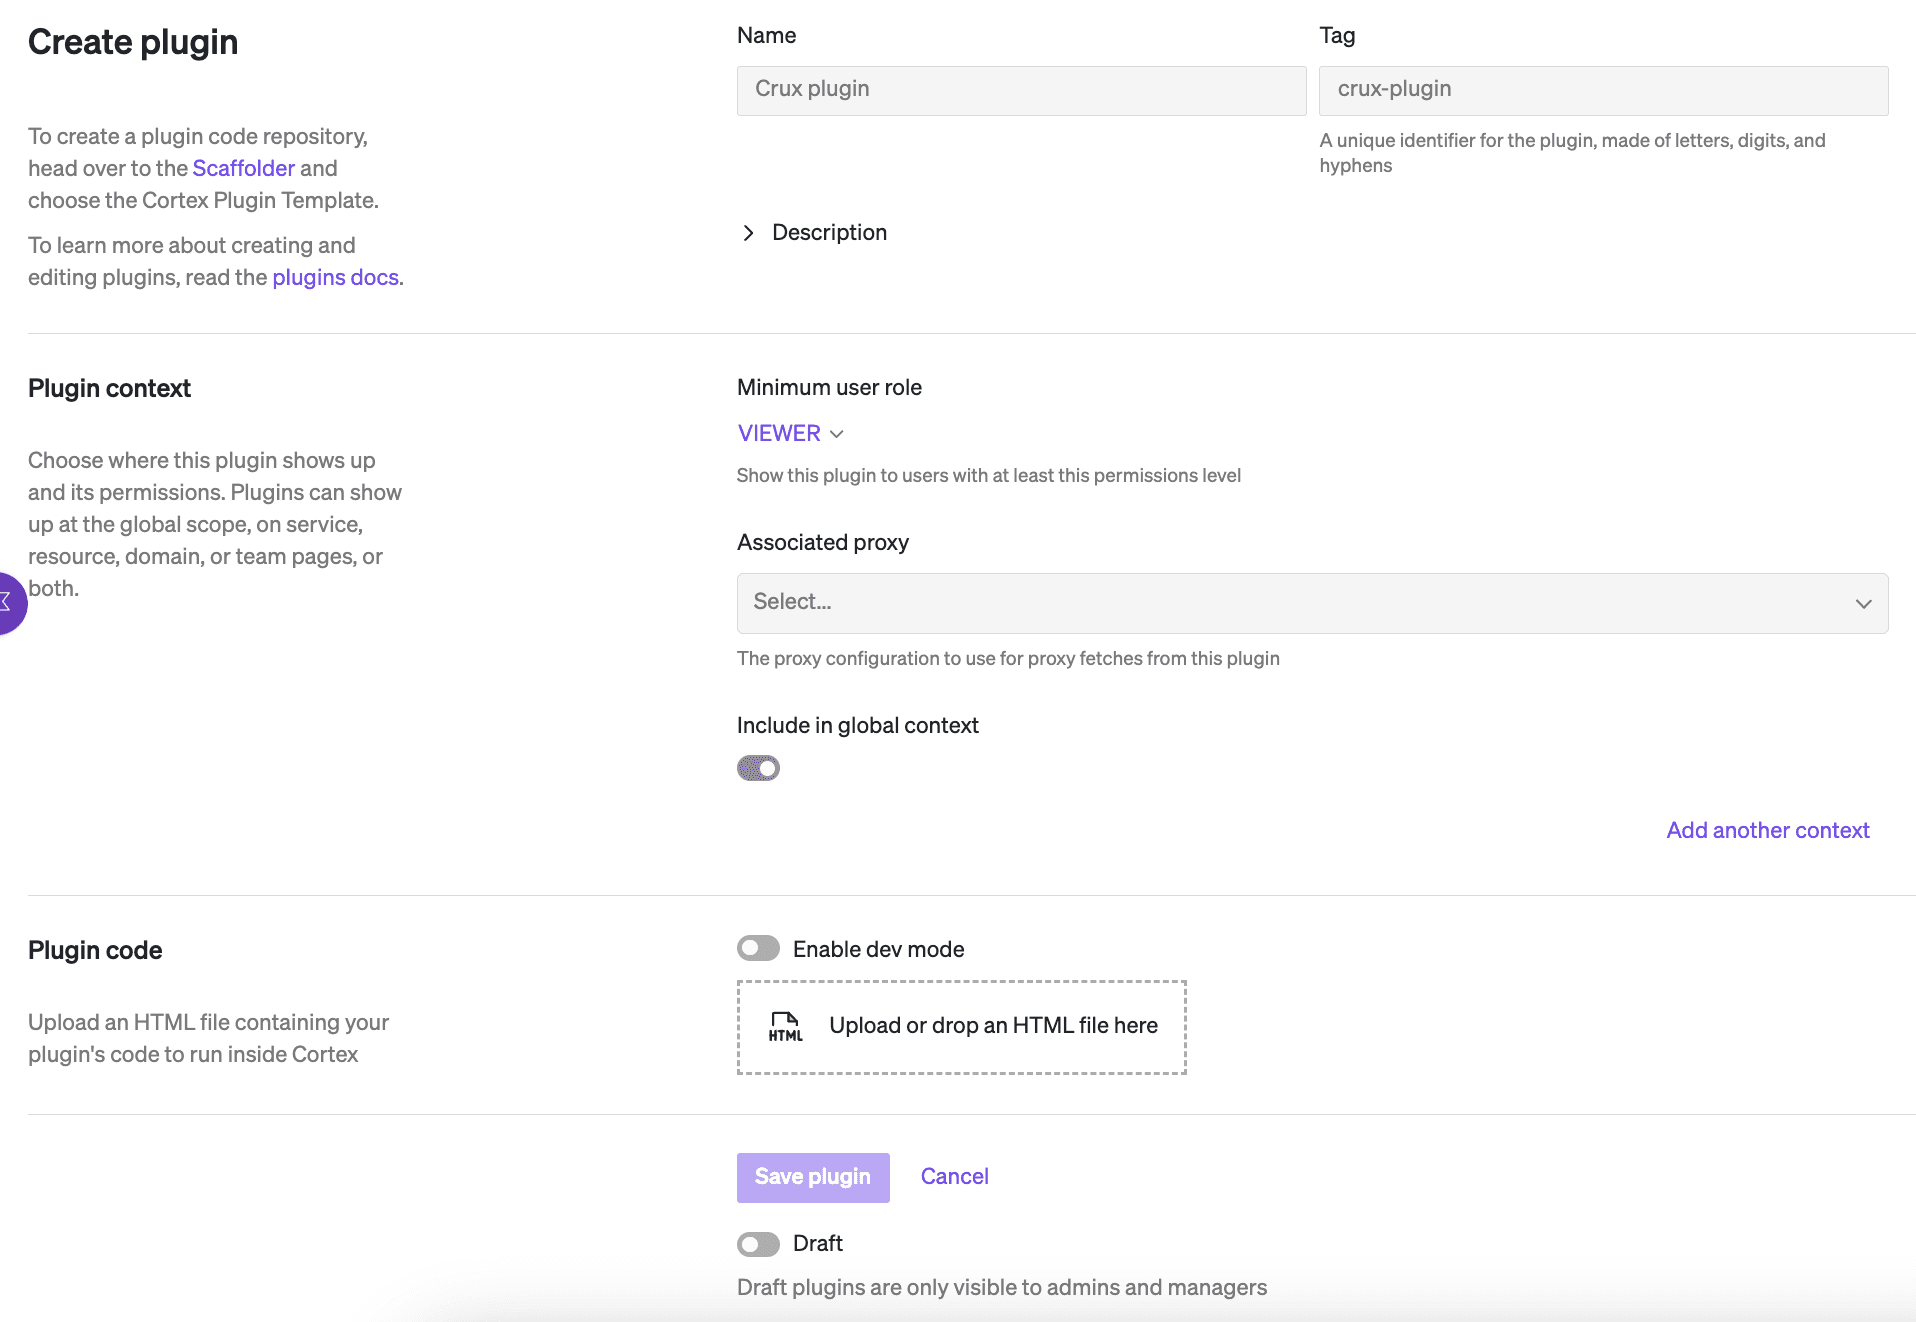The width and height of the screenshot is (1916, 1322).
Task: Open the Minimum user role VIEWER dropdown
Action: pyautogui.click(x=780, y=434)
